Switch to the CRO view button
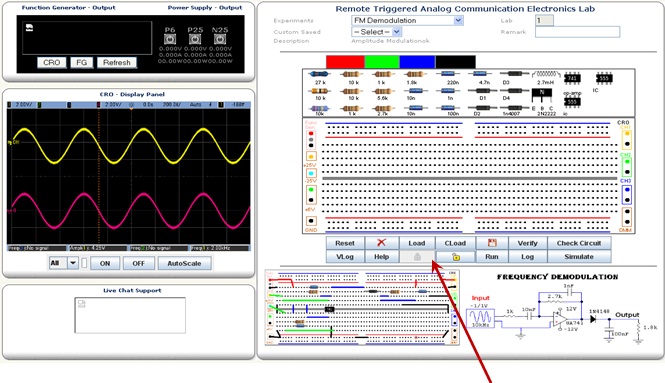Image resolution: width=665 pixels, height=383 pixels. coord(52,62)
